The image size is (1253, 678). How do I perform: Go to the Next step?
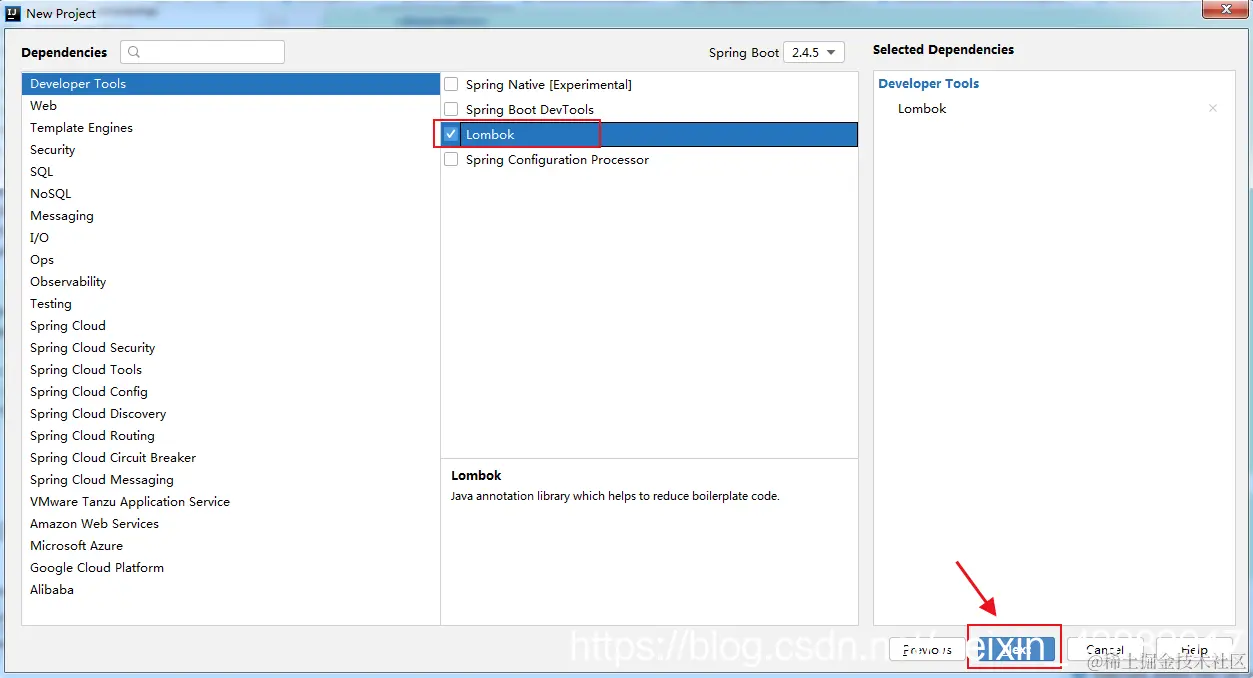coord(1016,650)
